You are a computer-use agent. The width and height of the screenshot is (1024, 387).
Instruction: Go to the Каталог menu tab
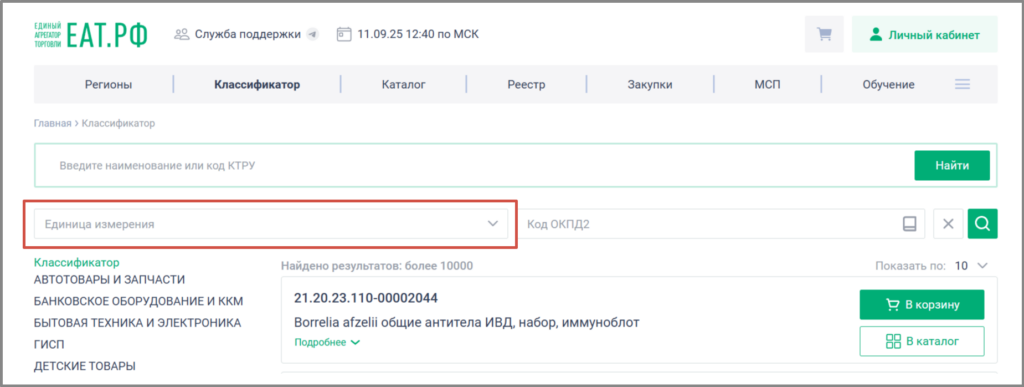point(404,84)
